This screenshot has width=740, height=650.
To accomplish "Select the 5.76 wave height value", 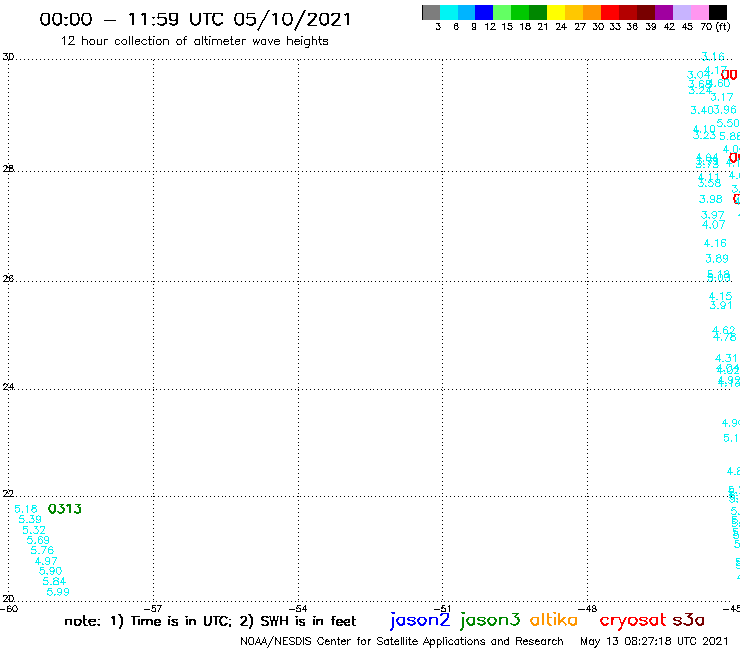I will point(42,550).
